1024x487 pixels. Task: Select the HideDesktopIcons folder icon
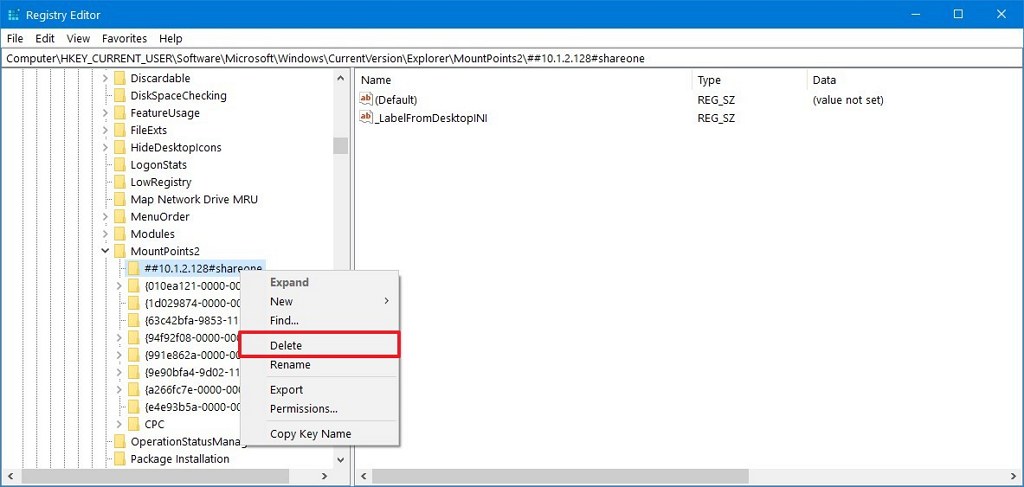click(120, 148)
